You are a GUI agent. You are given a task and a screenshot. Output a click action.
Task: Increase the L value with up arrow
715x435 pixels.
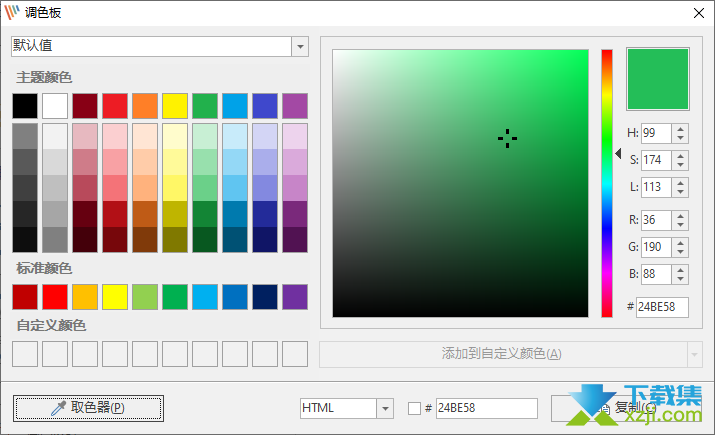coord(680,183)
